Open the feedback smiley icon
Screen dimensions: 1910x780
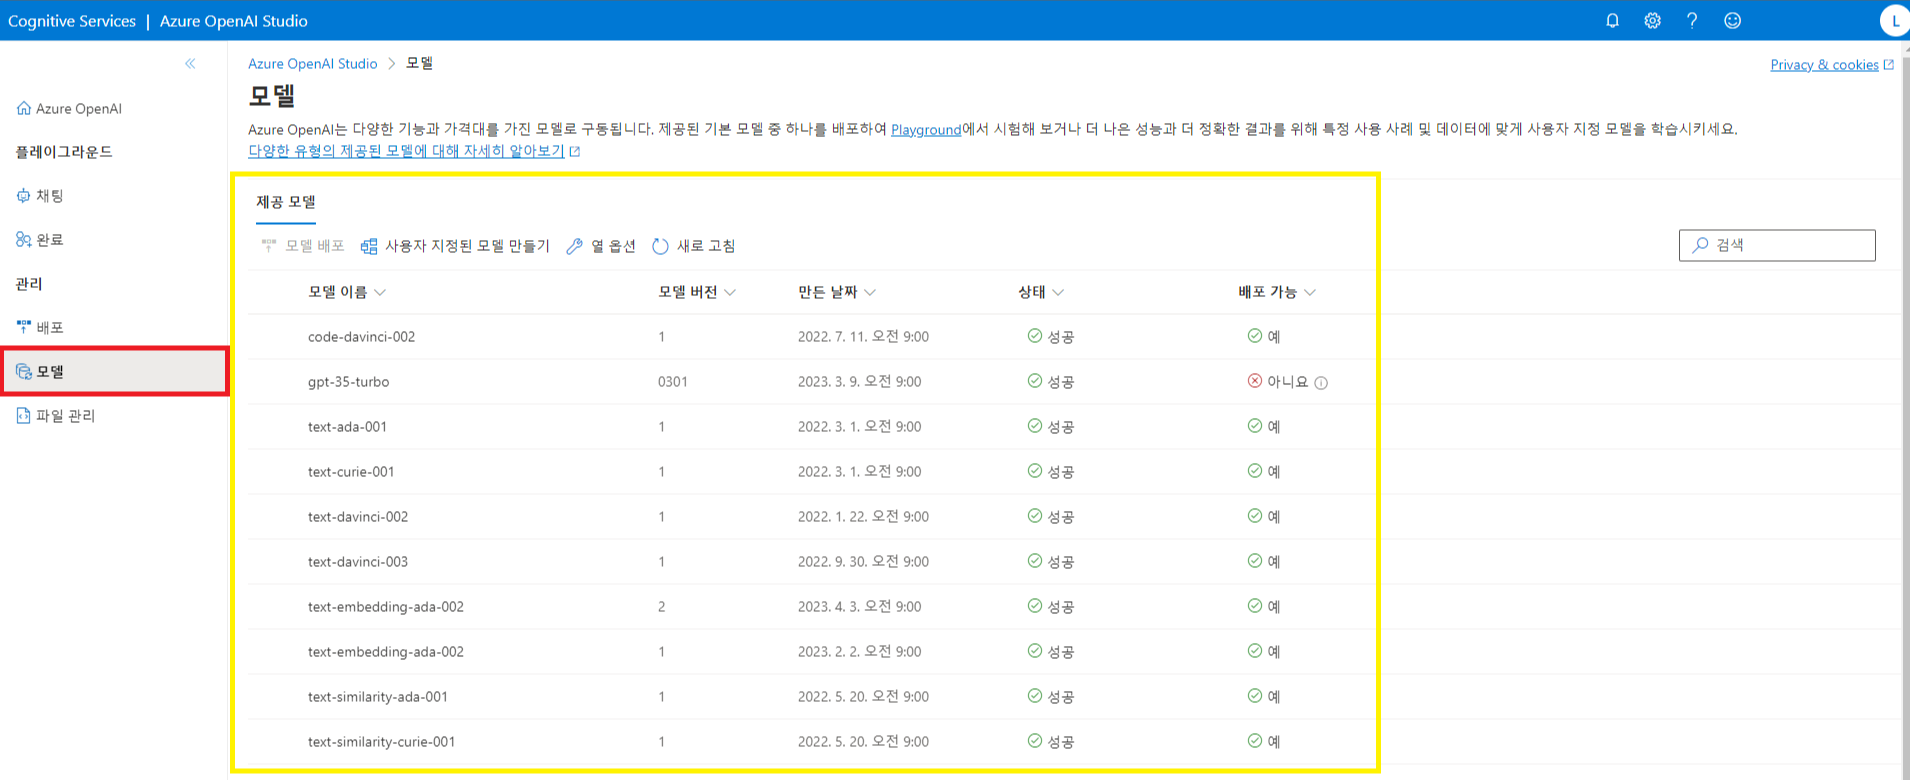(1732, 20)
